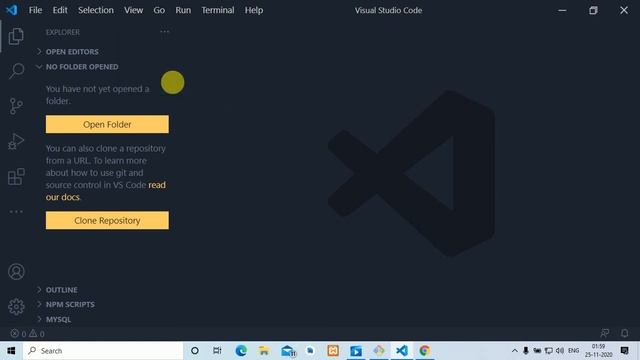Open the feedback icon in status bar
Viewport: 640px width, 360px height.
(605, 333)
